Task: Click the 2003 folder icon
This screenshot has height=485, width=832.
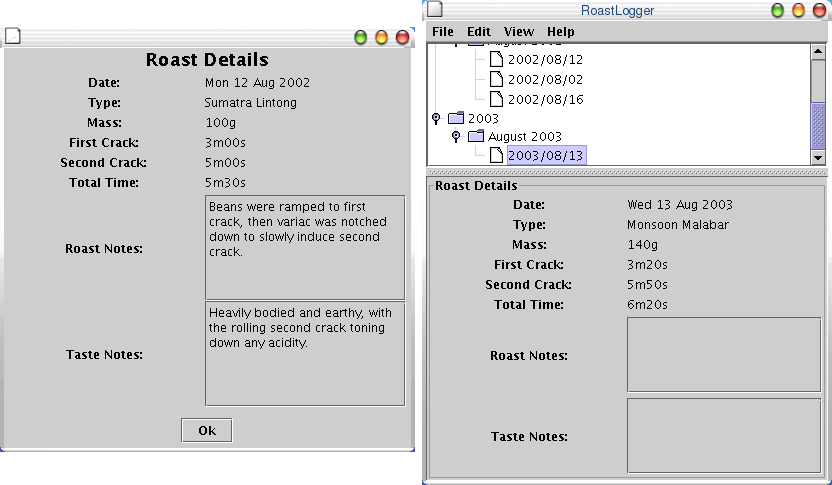Action: click(x=456, y=118)
